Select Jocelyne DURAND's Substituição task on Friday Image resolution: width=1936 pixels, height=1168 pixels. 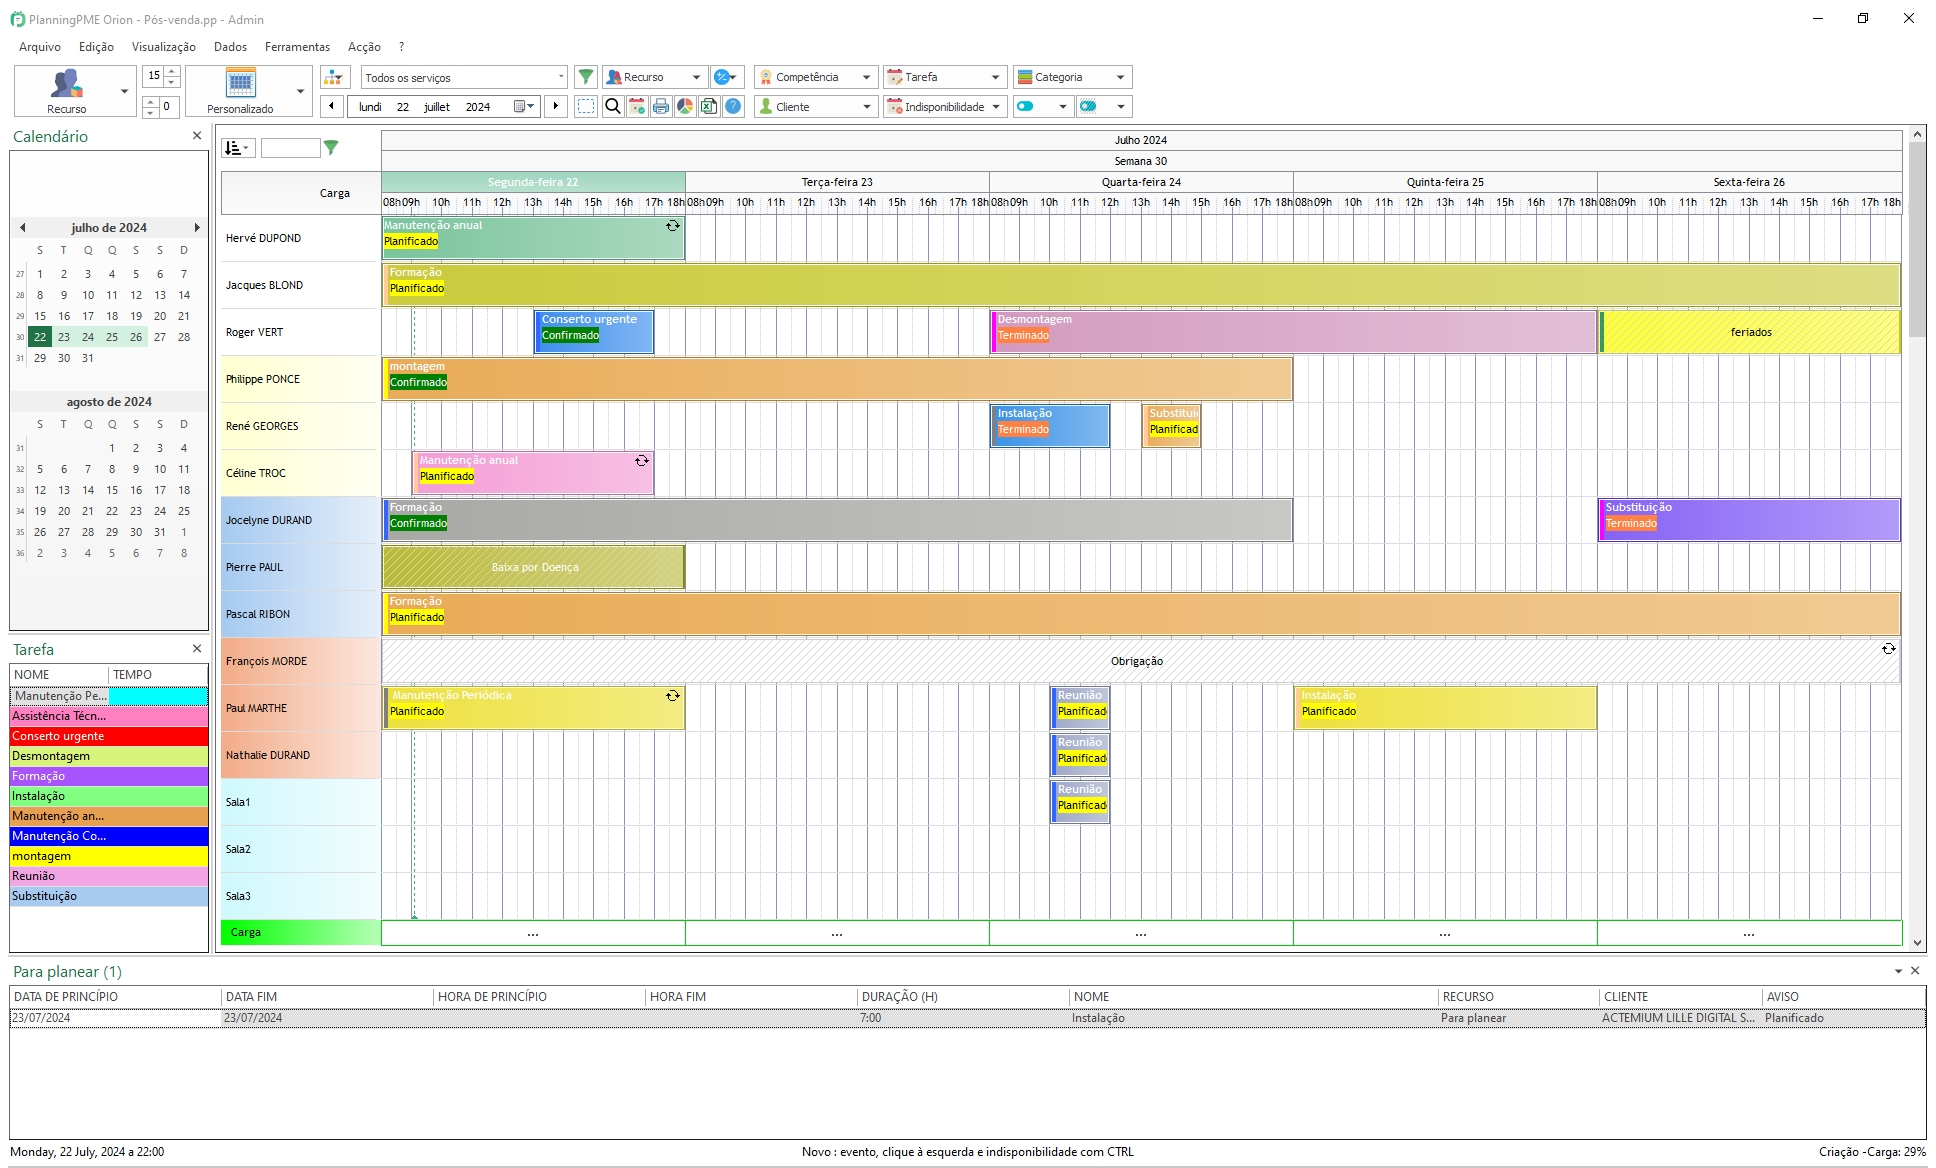pyautogui.click(x=1749, y=520)
